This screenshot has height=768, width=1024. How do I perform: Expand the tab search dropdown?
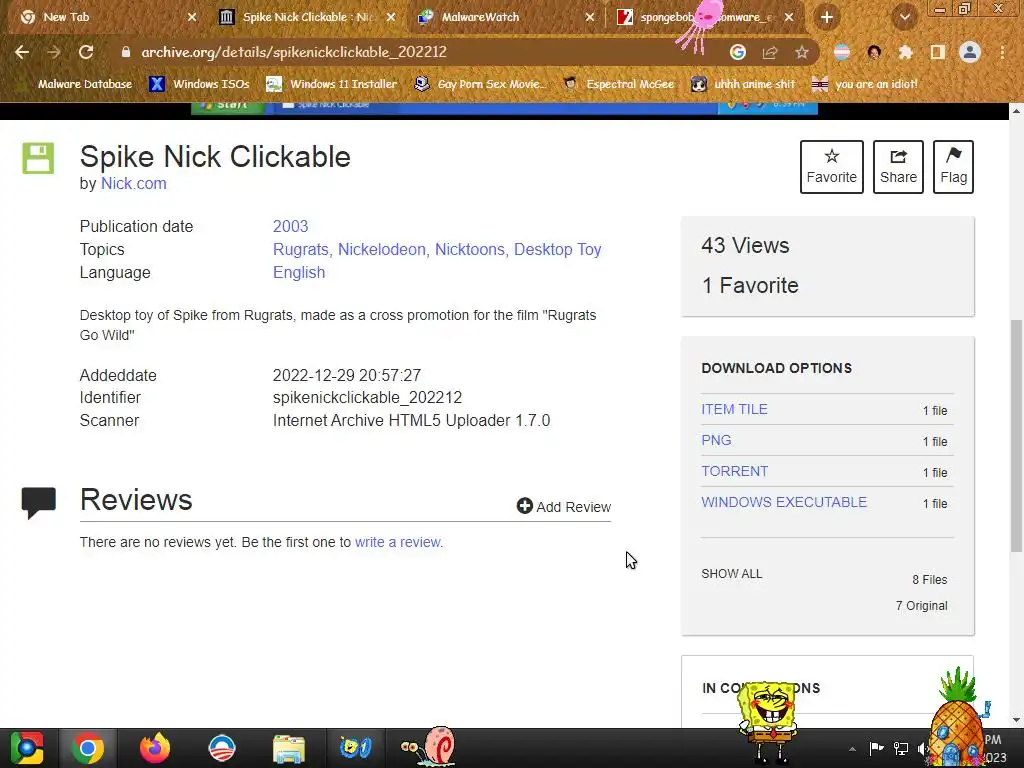click(904, 18)
